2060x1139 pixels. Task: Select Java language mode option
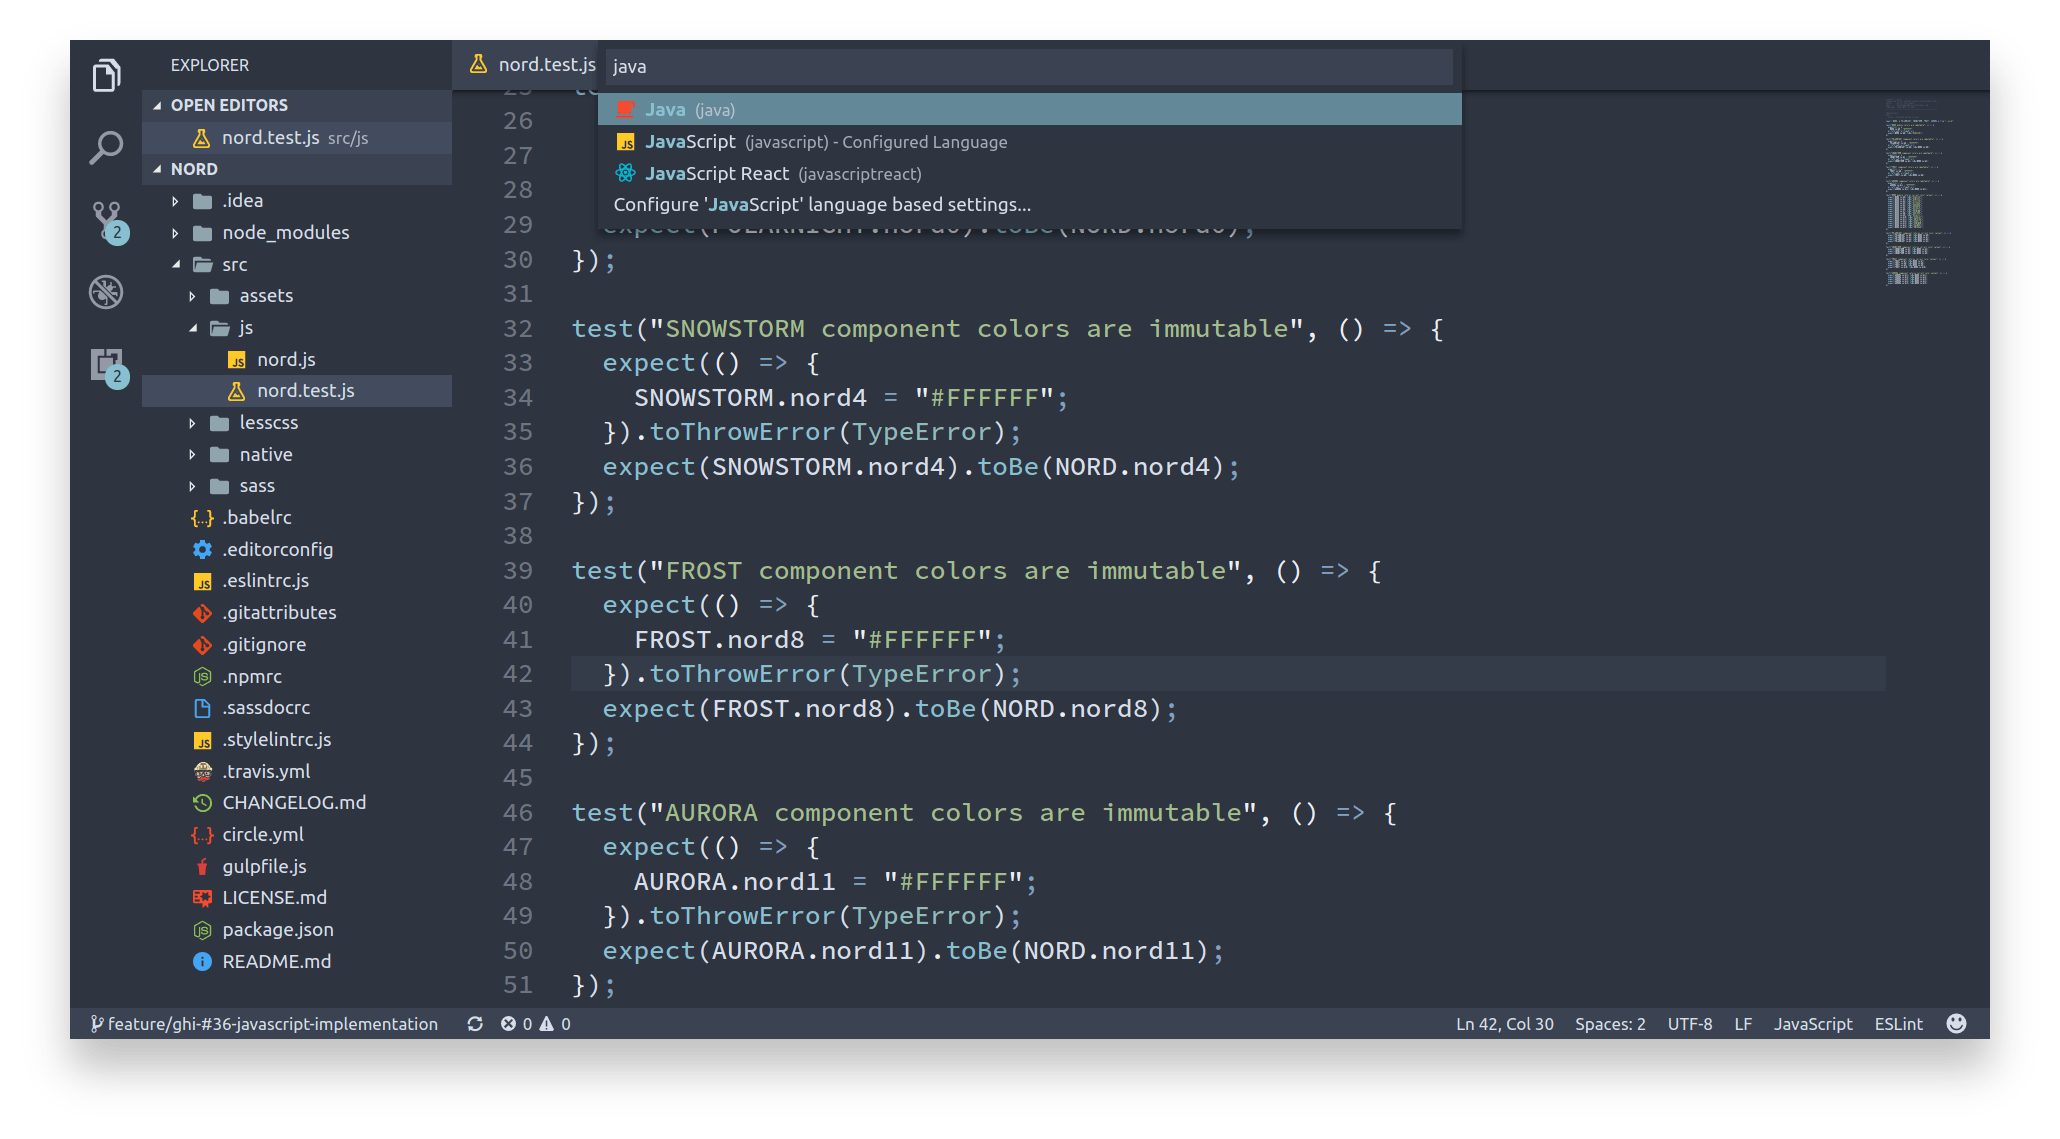[1029, 109]
